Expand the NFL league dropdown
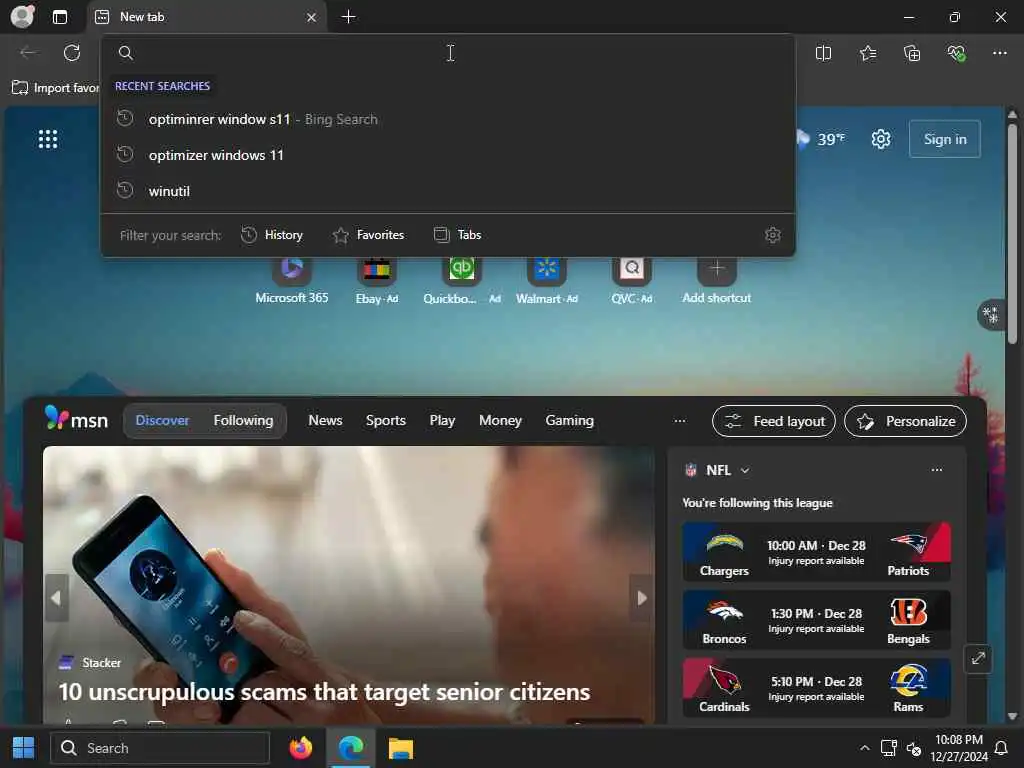Viewport: 1024px width, 768px height. pyautogui.click(x=745, y=470)
